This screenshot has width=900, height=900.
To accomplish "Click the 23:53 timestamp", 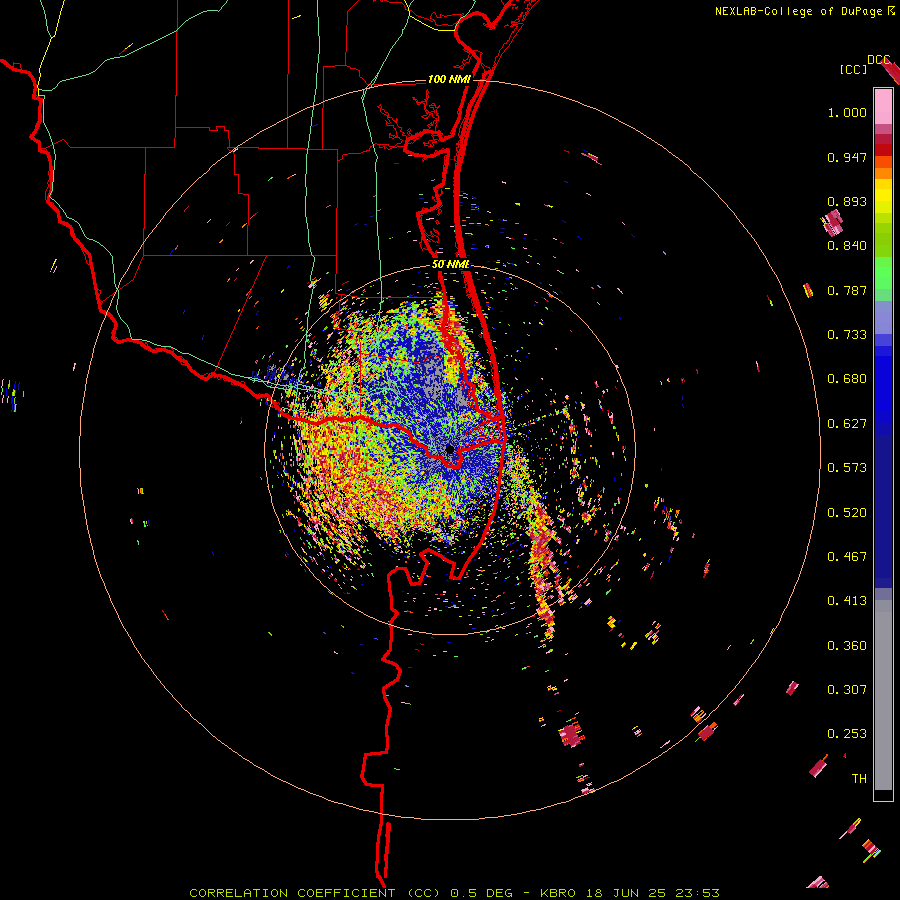I will click(697, 893).
